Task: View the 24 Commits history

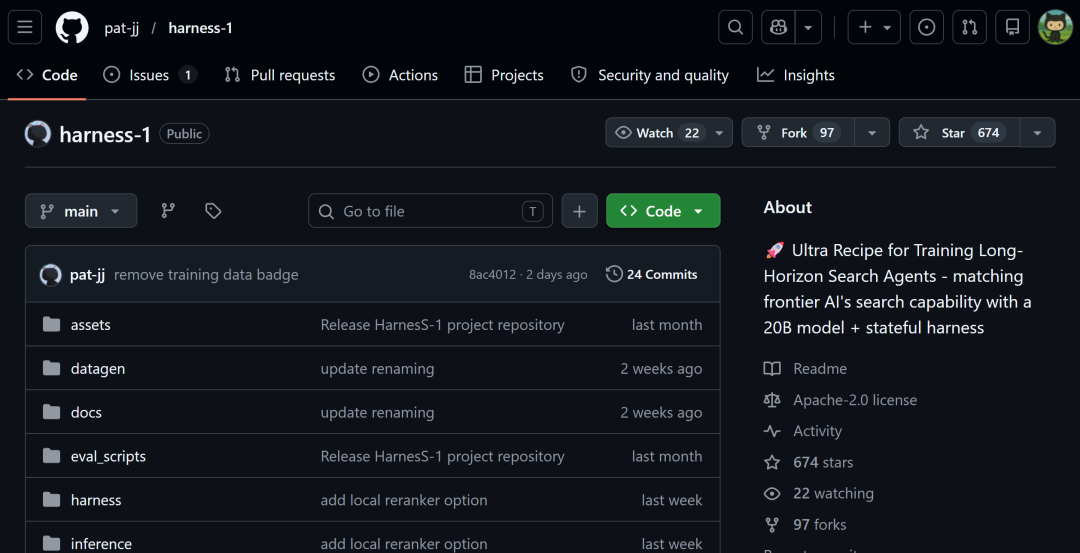Action: coord(652,275)
